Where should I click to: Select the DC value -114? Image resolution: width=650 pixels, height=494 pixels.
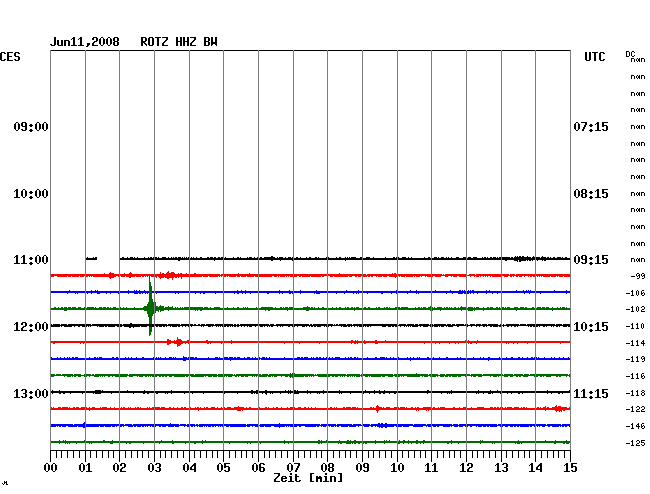(x=635, y=343)
